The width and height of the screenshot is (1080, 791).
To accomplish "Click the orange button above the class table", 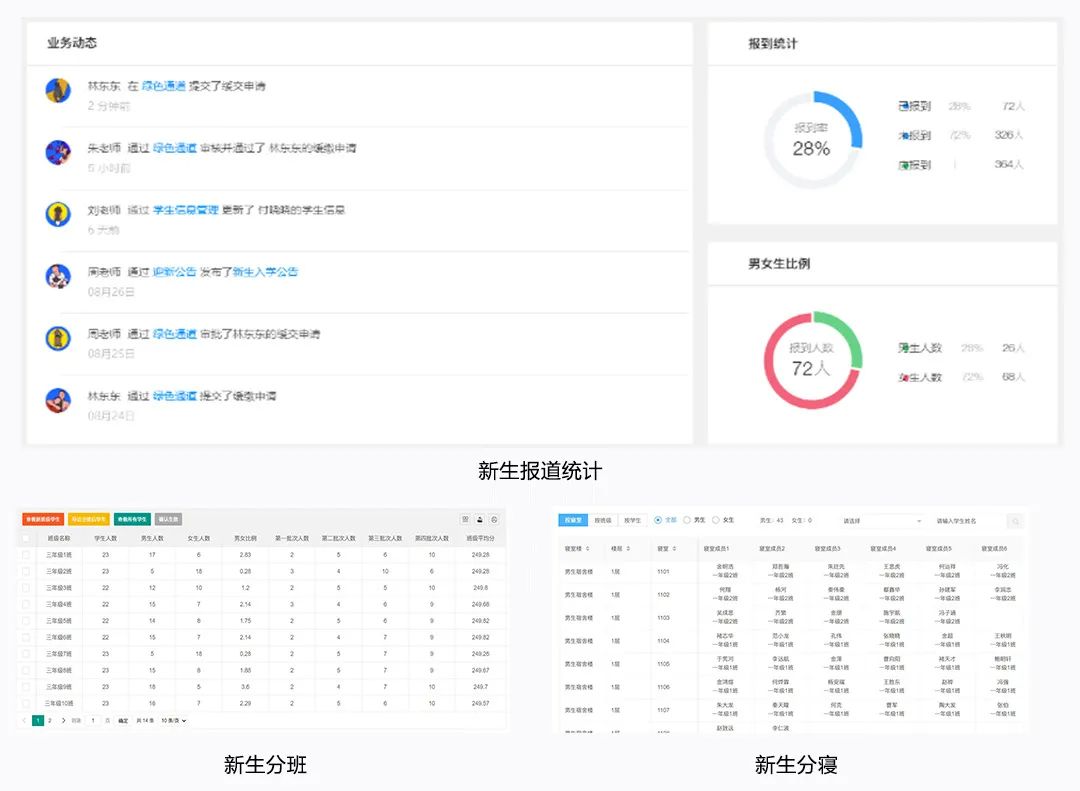I will click(43, 519).
